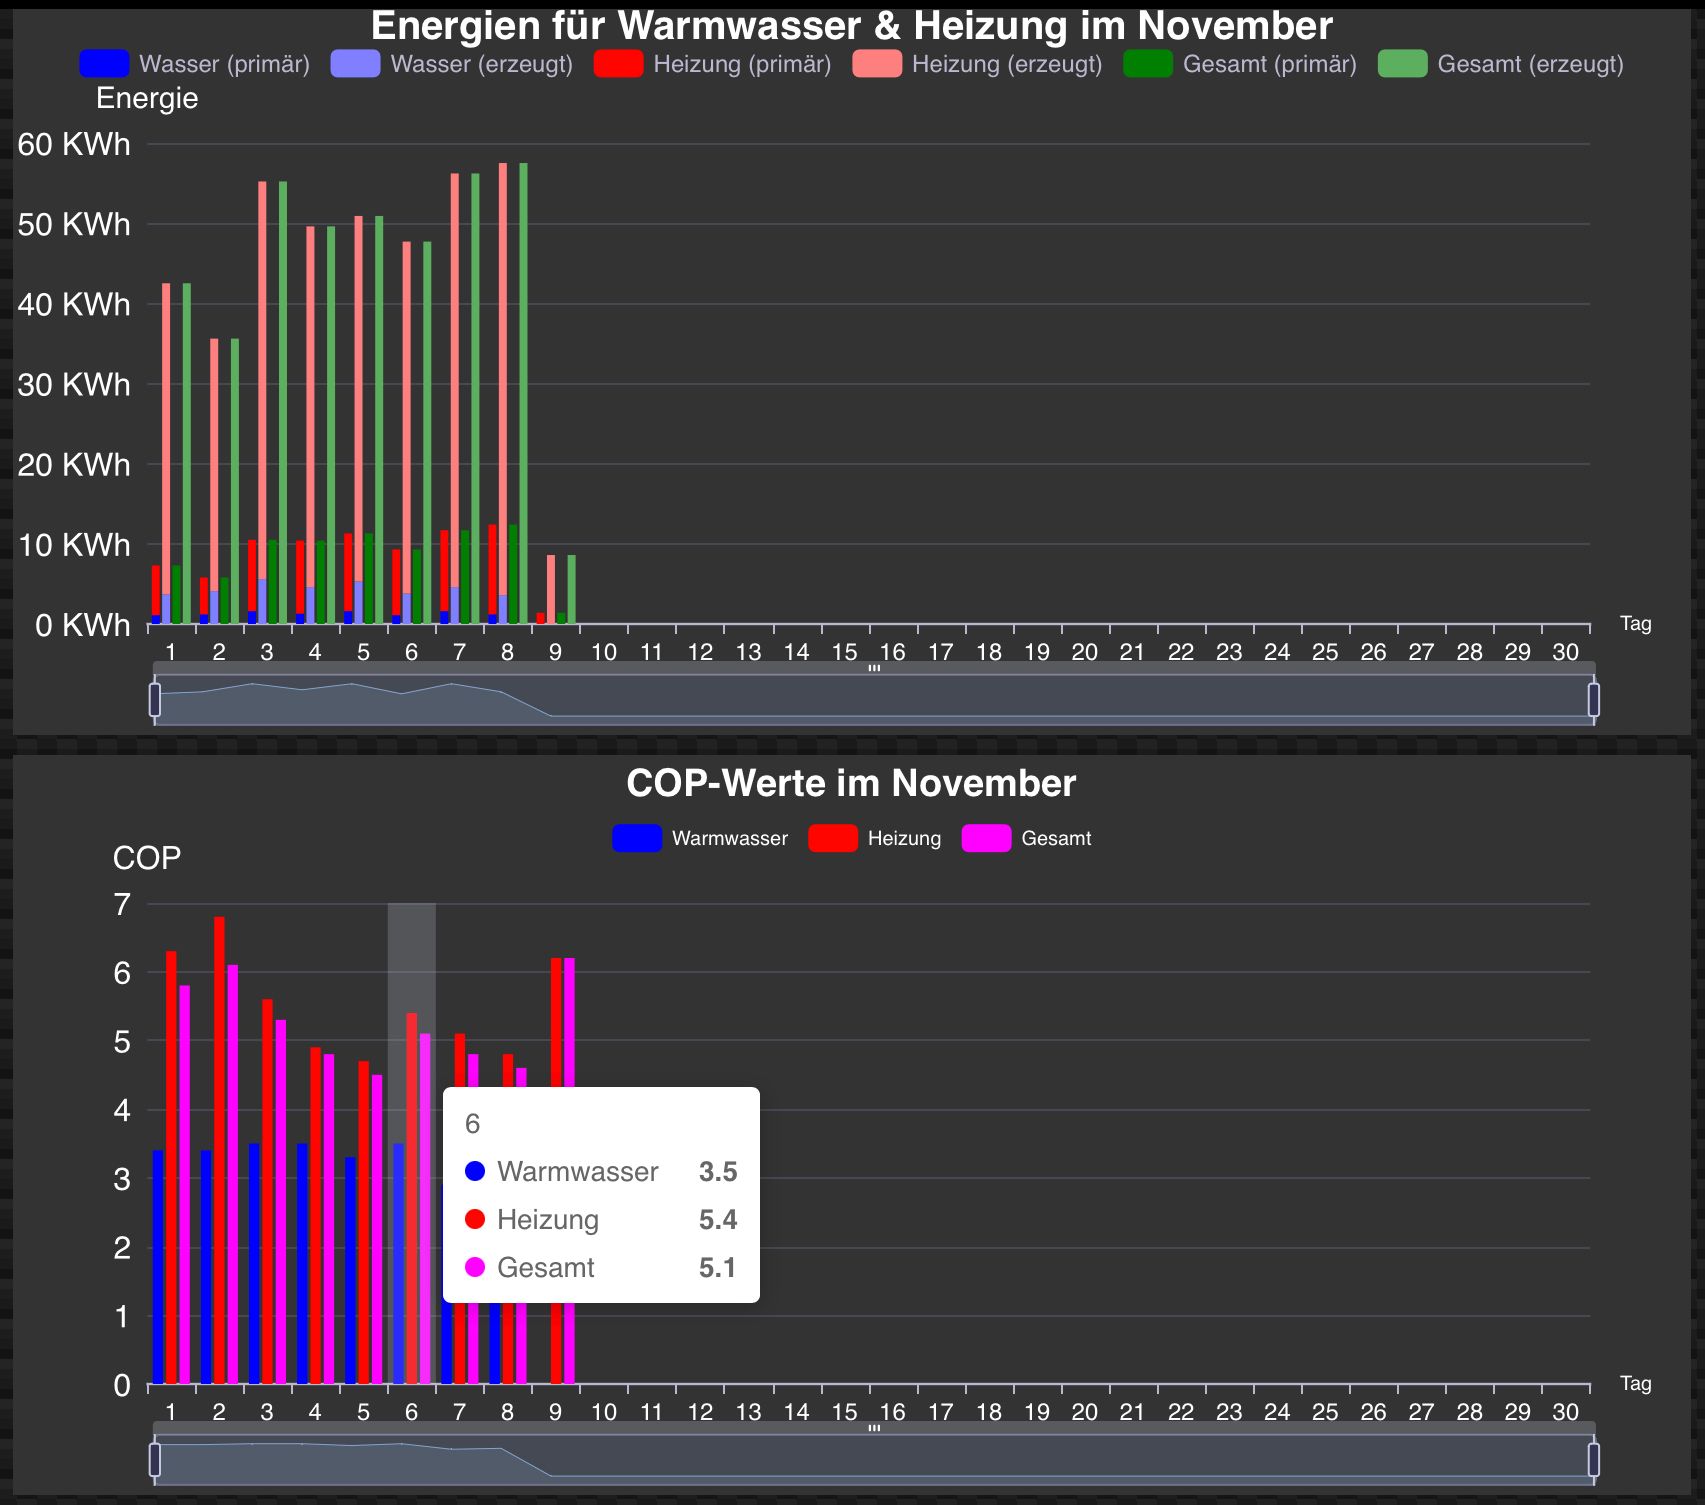Screen dimensions: 1705x1505
Task: Toggle the Gesamt (erzeugt) legend series
Action: (x=1501, y=64)
